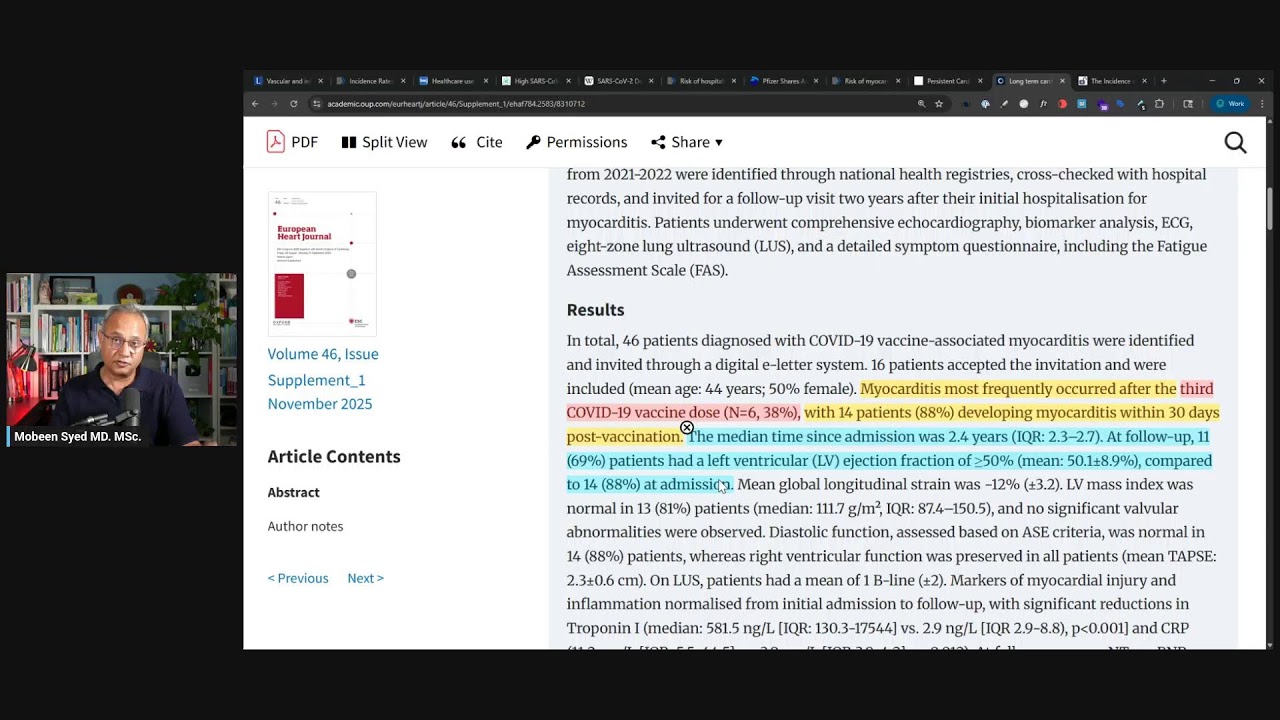The image size is (1280, 720).
Task: Open the site search magnifier
Action: (1235, 142)
